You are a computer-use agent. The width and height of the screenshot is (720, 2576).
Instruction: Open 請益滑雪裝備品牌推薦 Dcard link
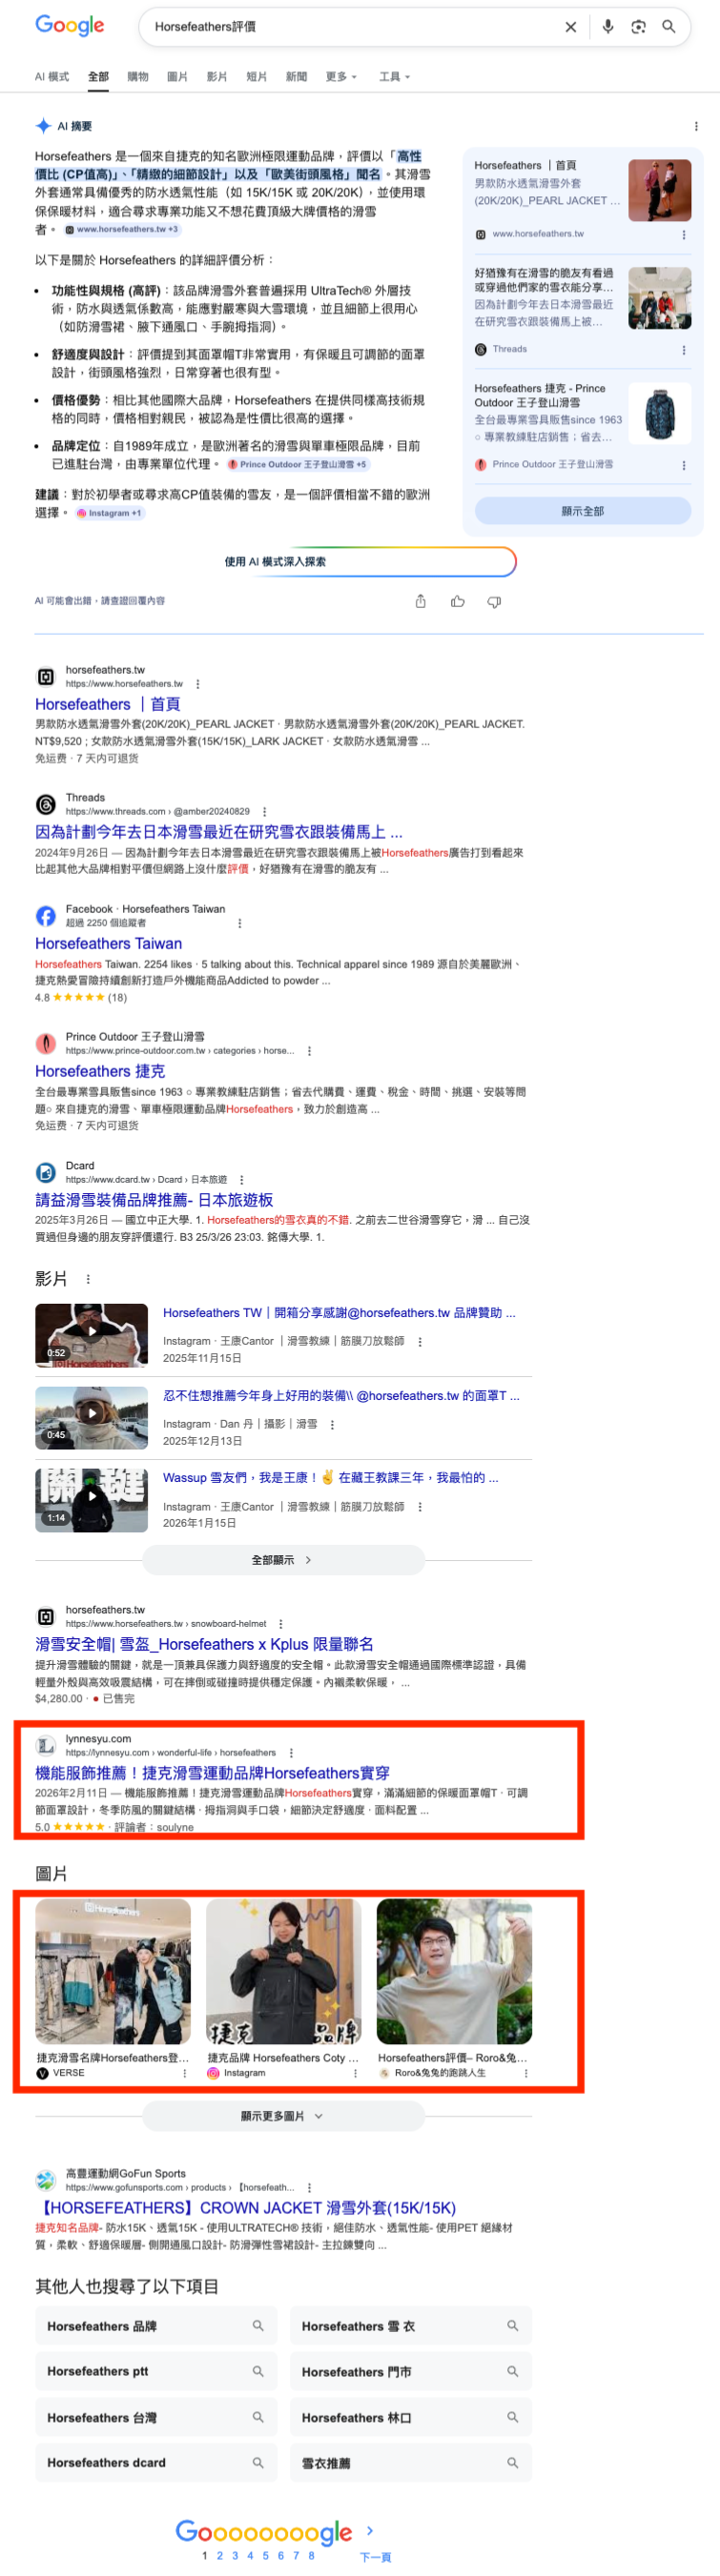(x=154, y=1200)
